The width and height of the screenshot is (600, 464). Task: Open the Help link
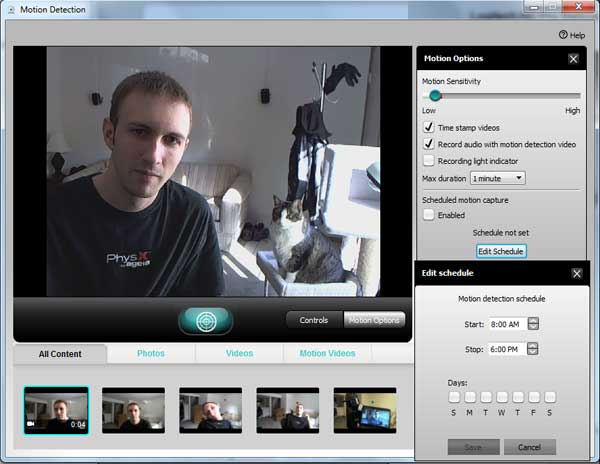click(x=572, y=35)
